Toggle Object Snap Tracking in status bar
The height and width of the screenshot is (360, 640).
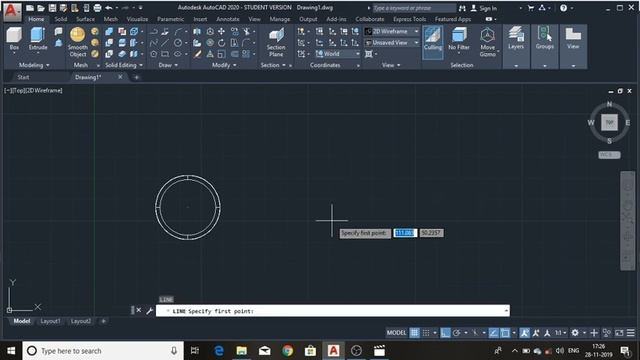493,333
